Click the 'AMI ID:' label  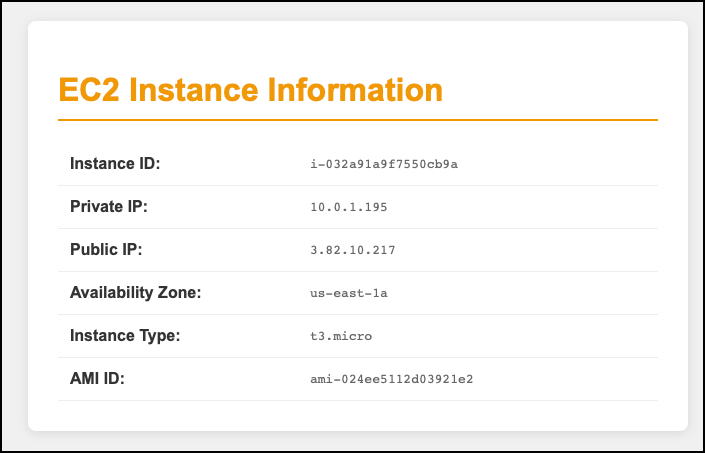[x=97, y=379]
